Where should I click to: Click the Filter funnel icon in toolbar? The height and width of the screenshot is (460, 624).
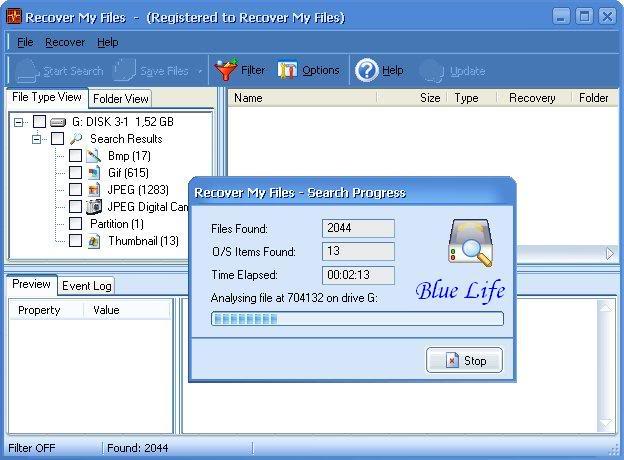click(x=225, y=70)
